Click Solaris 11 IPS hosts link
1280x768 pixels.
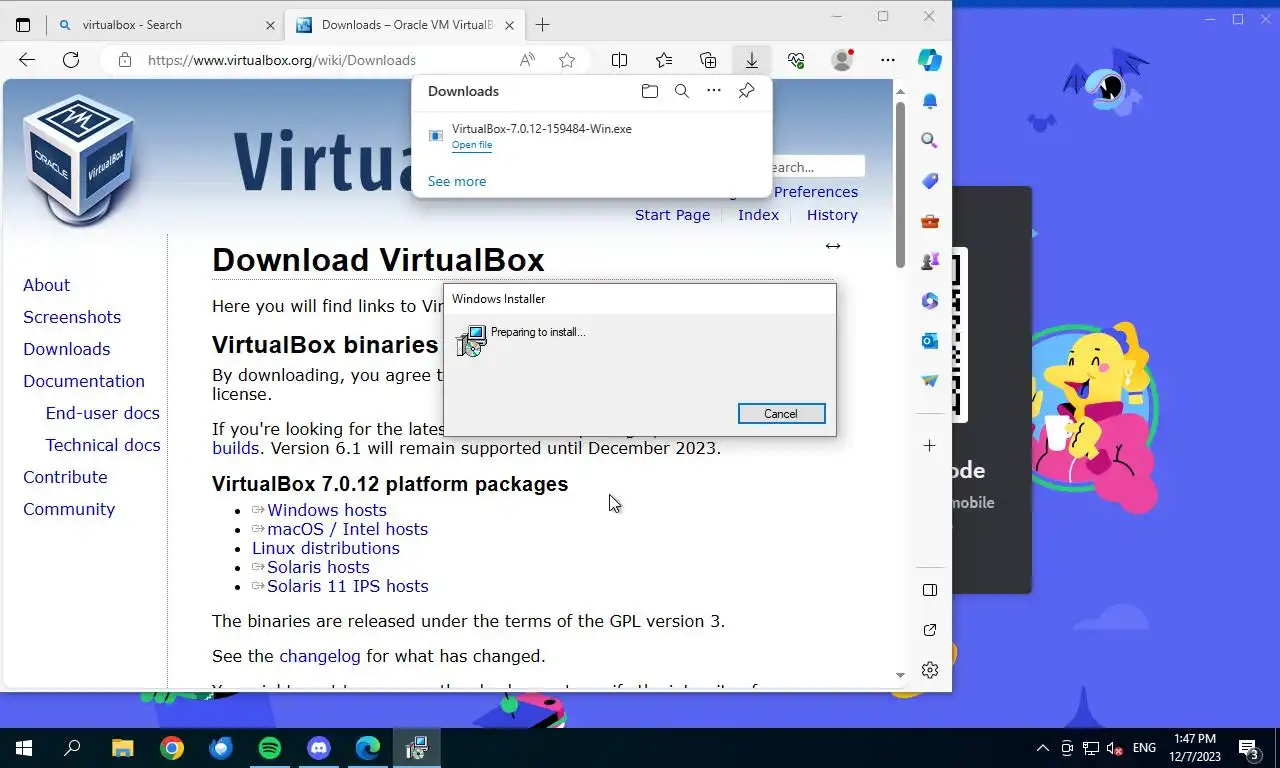(347, 586)
